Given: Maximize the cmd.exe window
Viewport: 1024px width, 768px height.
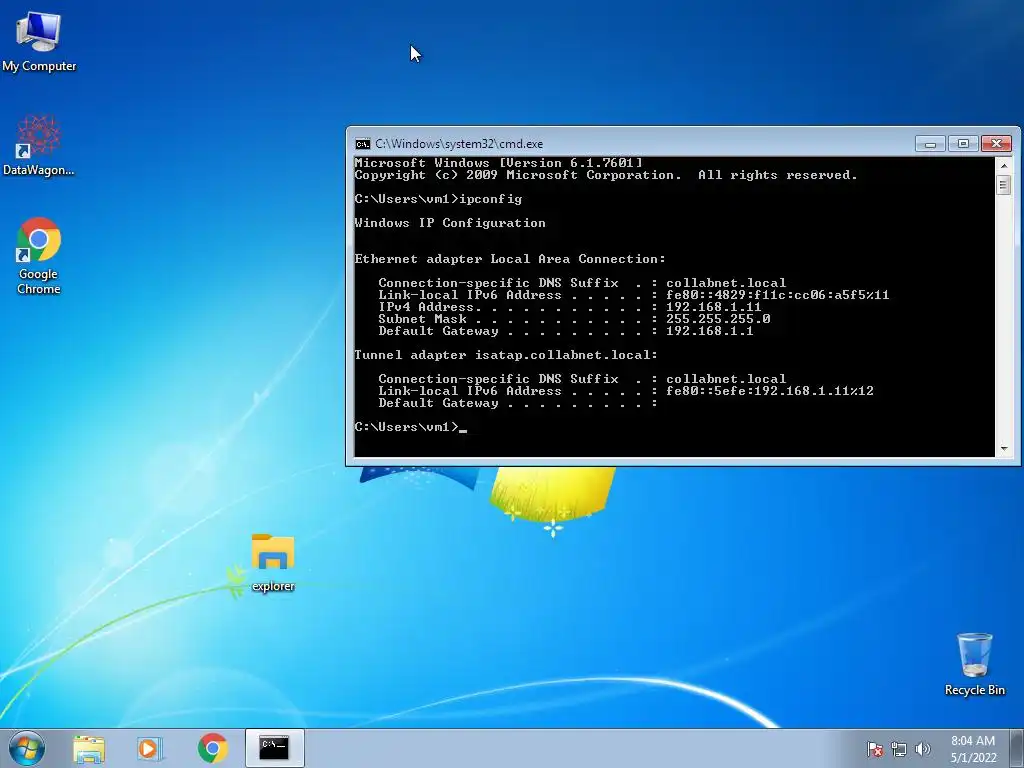Looking at the screenshot, I should (963, 144).
